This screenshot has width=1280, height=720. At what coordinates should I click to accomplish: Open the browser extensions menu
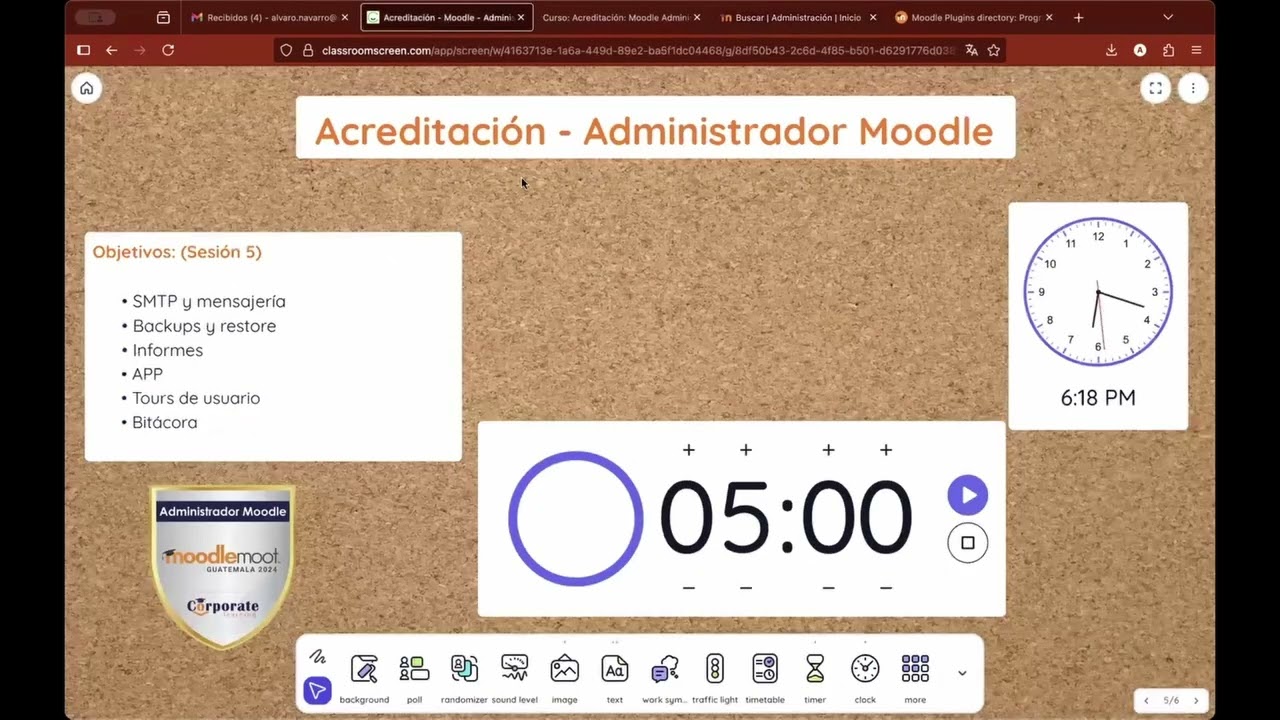point(1168,50)
